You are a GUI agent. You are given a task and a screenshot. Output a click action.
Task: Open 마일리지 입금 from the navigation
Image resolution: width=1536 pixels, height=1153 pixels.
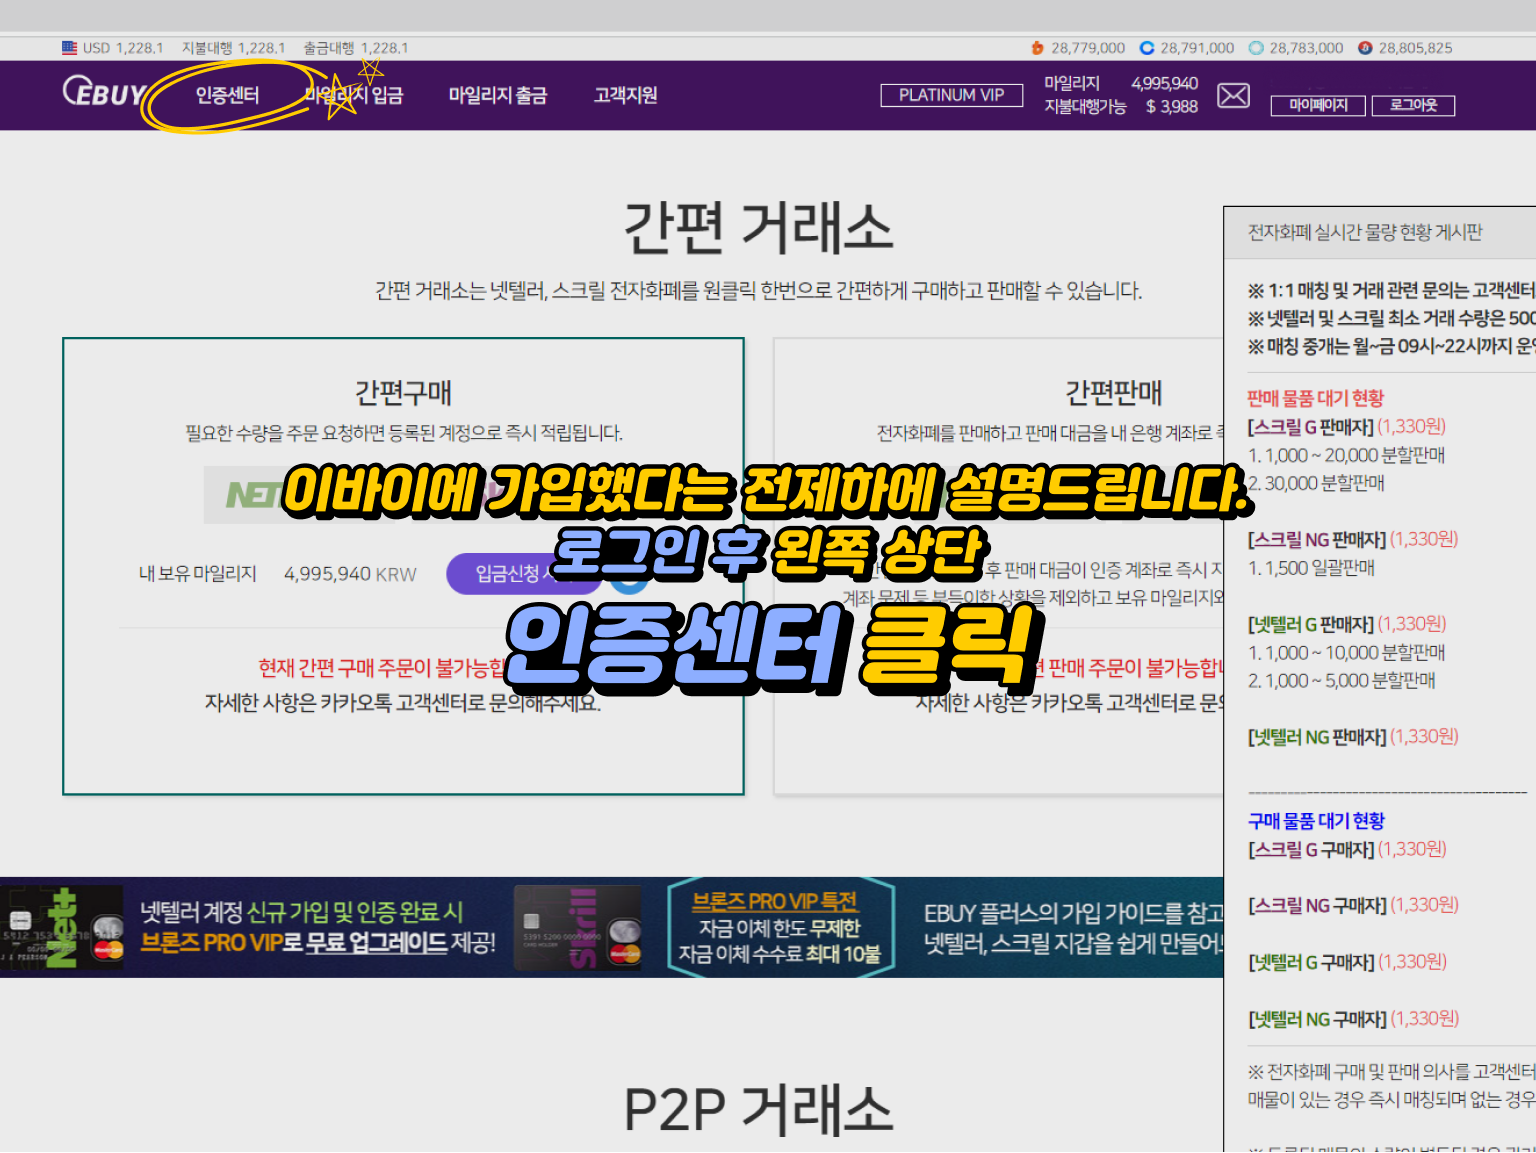356,95
